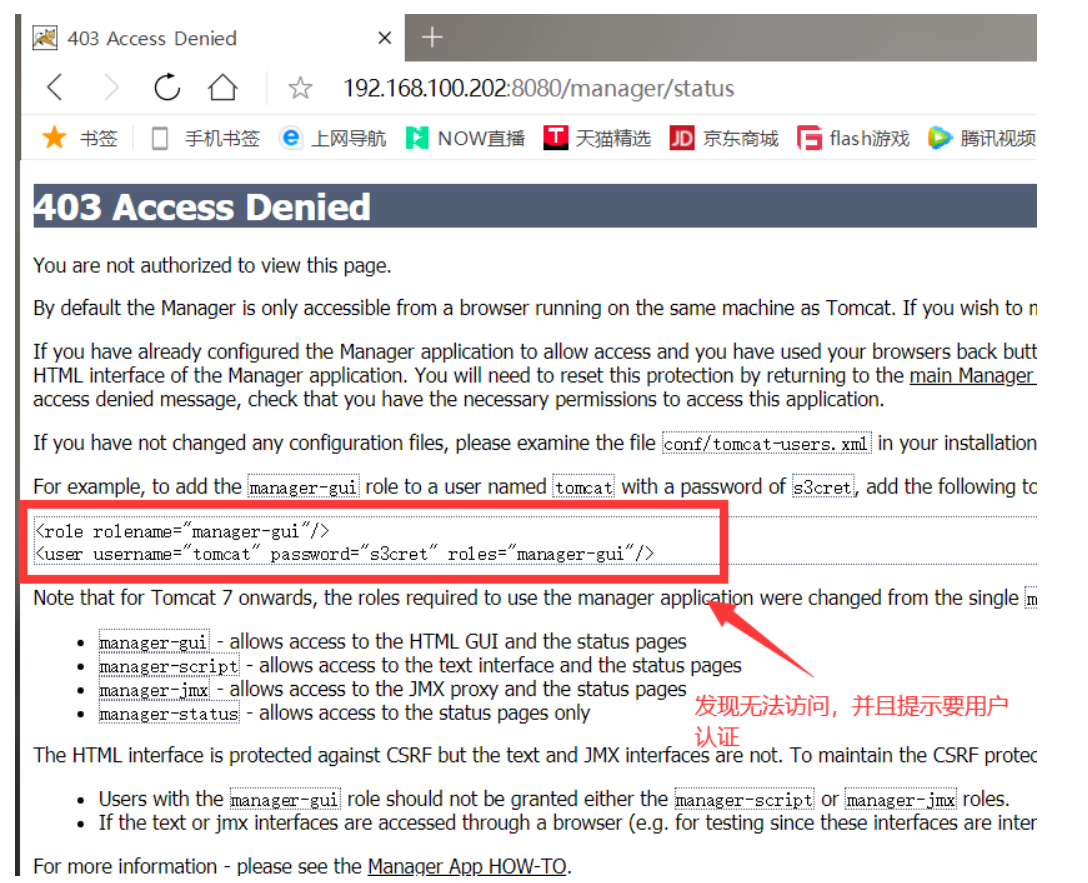Click the manager-status bullet item
This screenshot has width=1088, height=883.
tap(344, 713)
